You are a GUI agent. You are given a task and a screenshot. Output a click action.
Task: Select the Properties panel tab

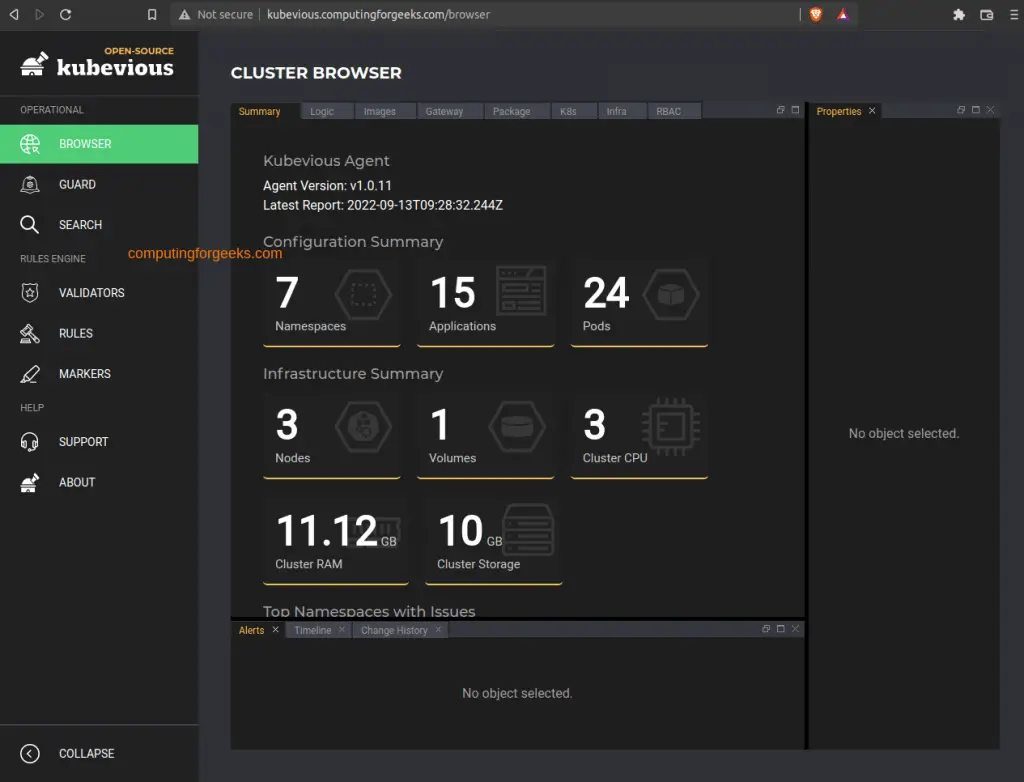point(839,111)
